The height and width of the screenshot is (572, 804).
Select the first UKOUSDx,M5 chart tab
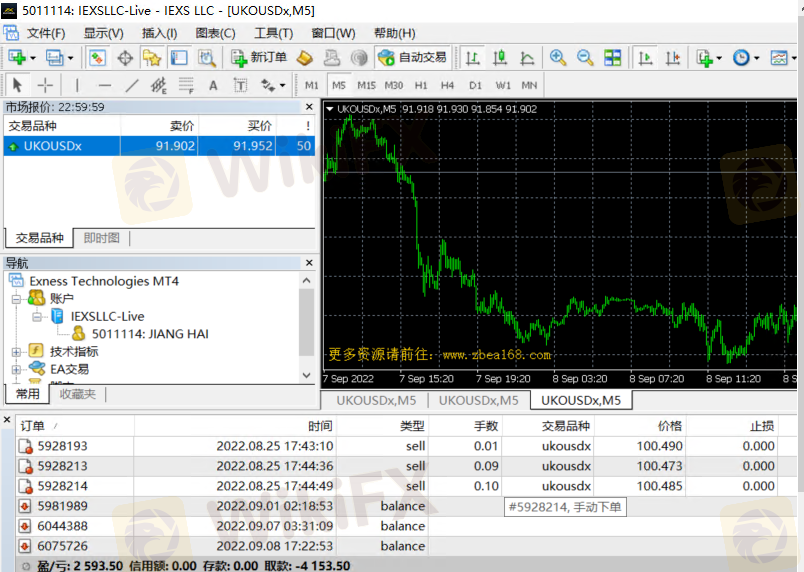[x=376, y=400]
